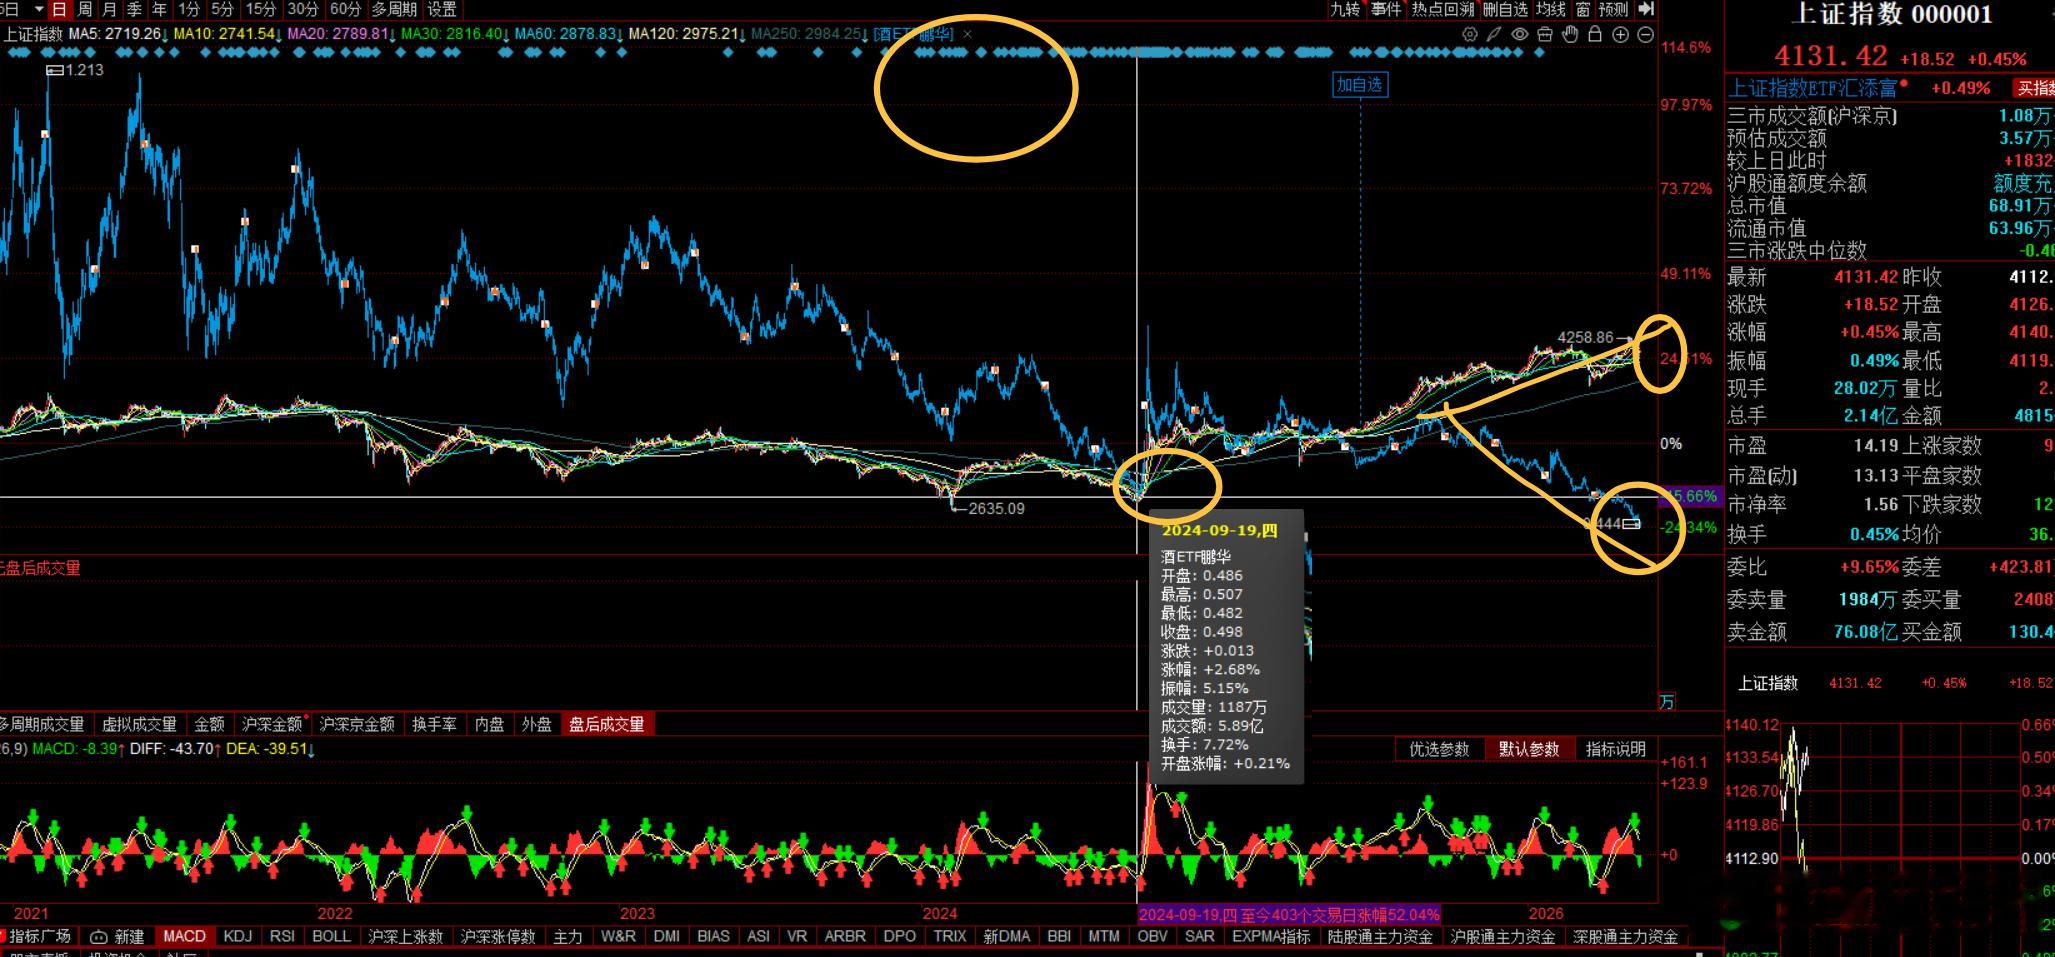Toggle the eye visibility icon on chart toolbar
The height and width of the screenshot is (957, 2055).
coord(1520,34)
